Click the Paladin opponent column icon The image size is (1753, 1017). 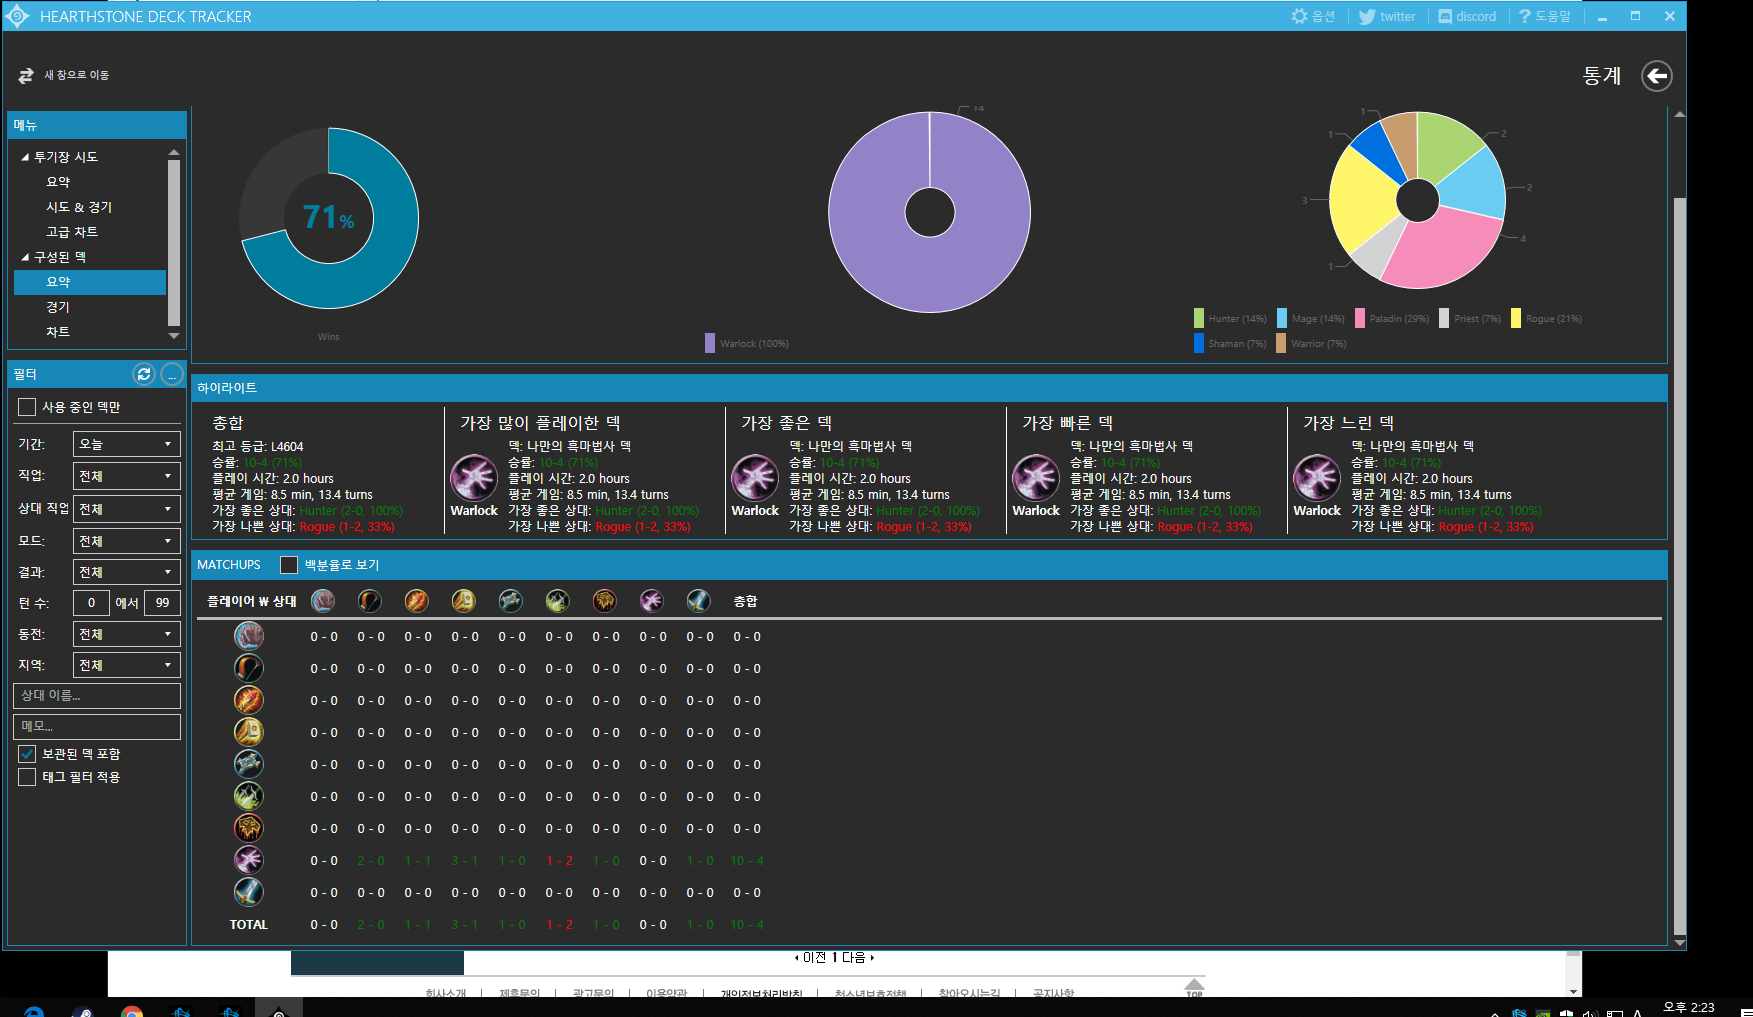[x=464, y=600]
